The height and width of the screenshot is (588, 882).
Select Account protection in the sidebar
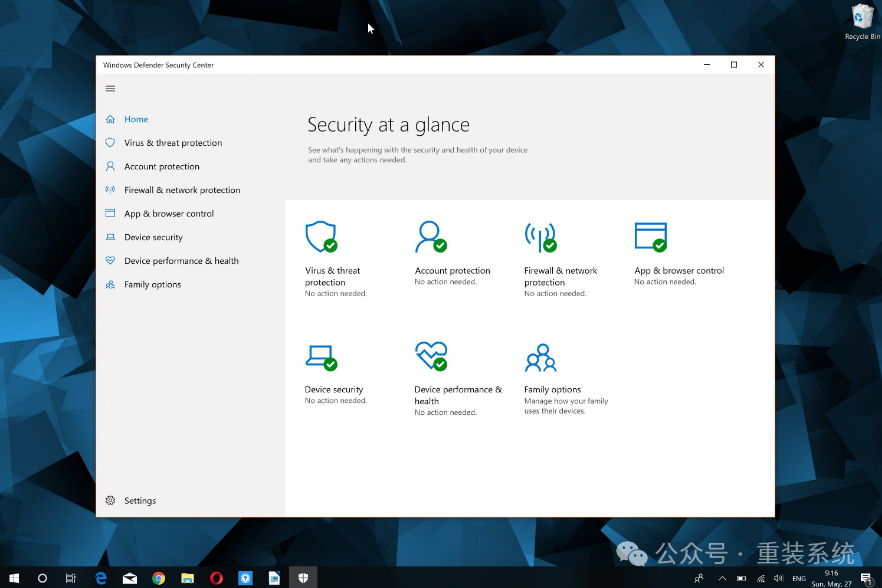click(x=161, y=167)
